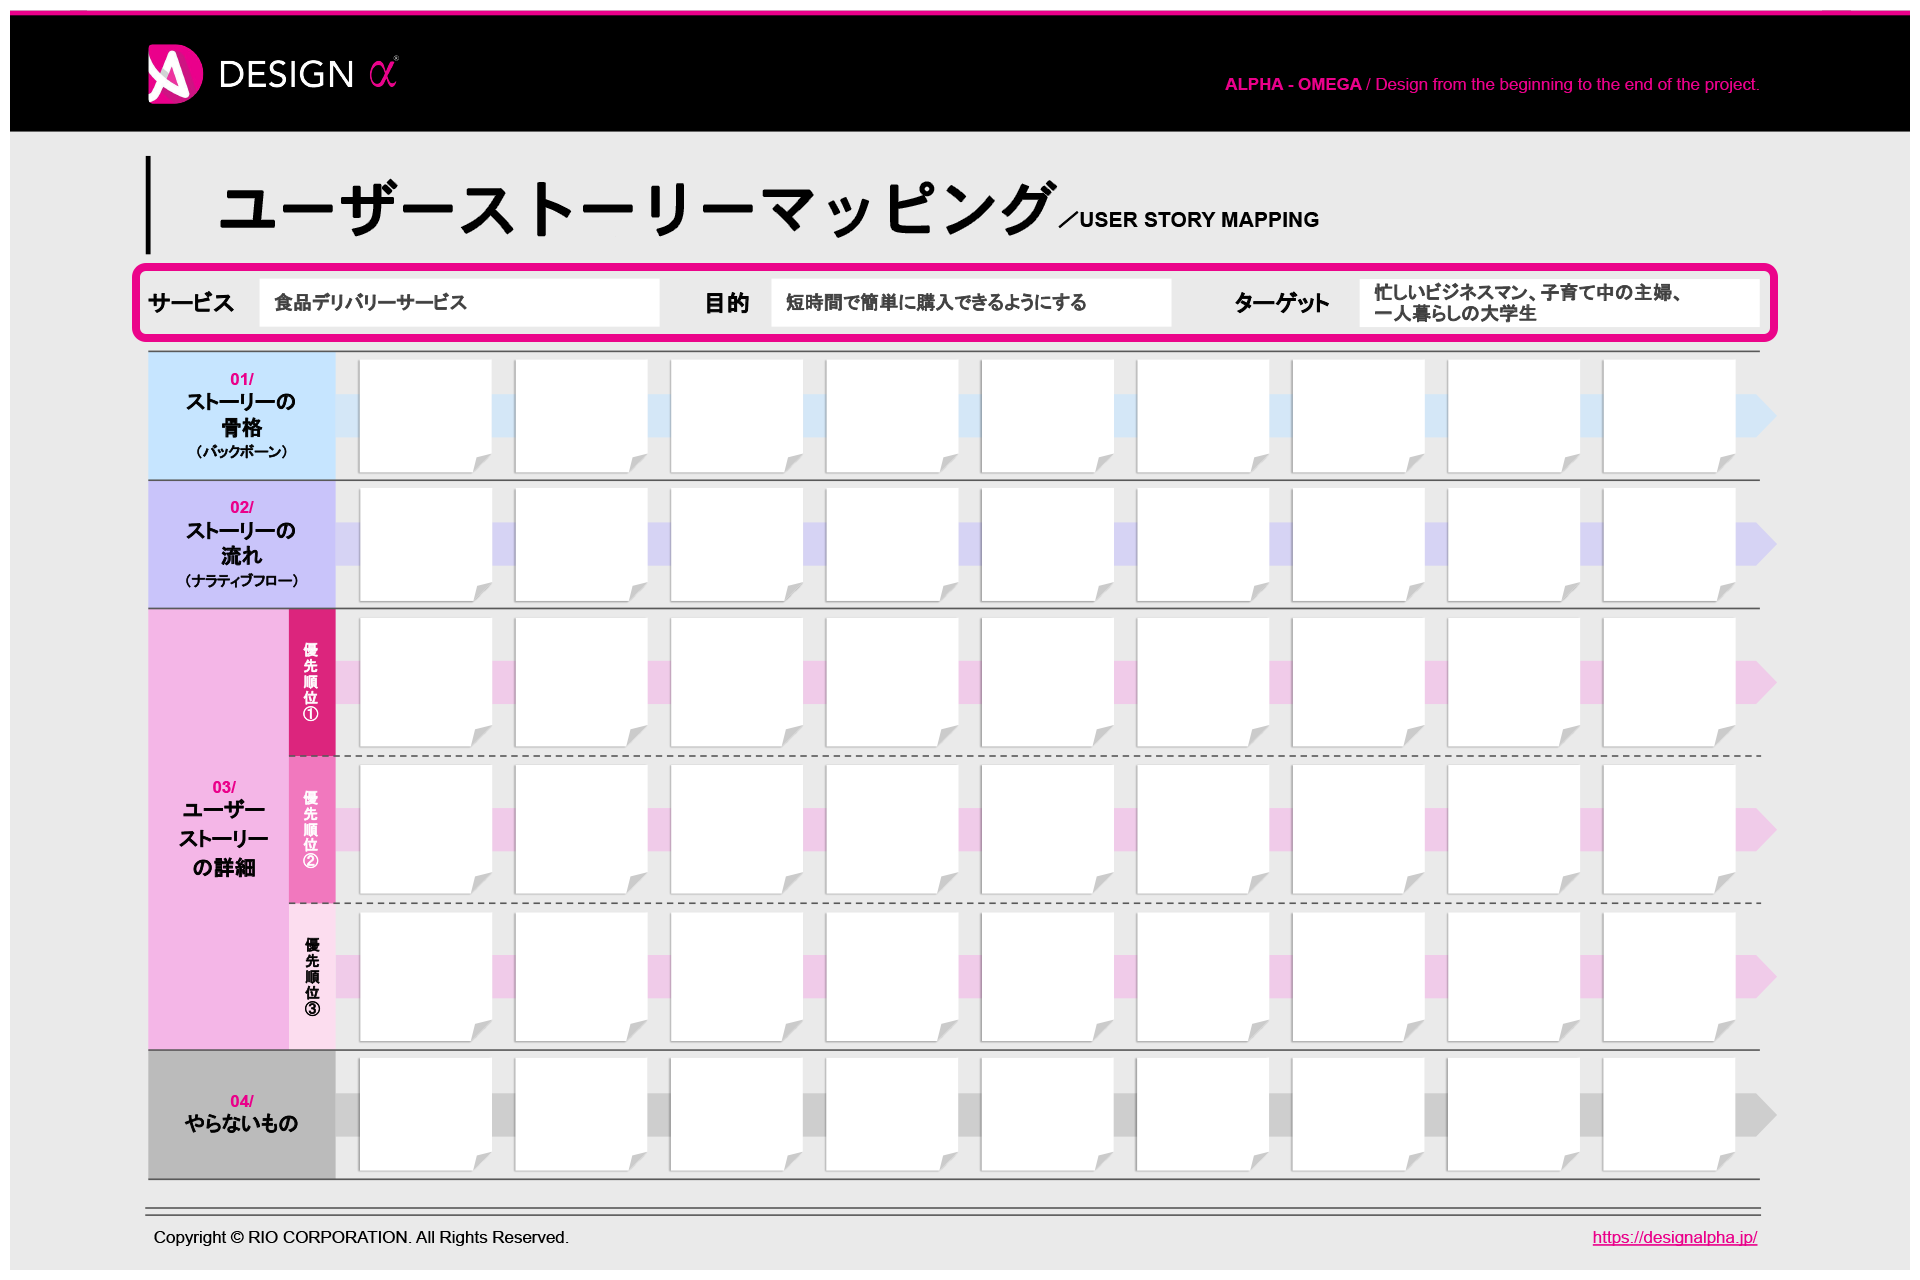This screenshot has width=1920, height=1280.
Task: Click the 短時間で簡単に購入できるようにする input field
Action: point(971,303)
